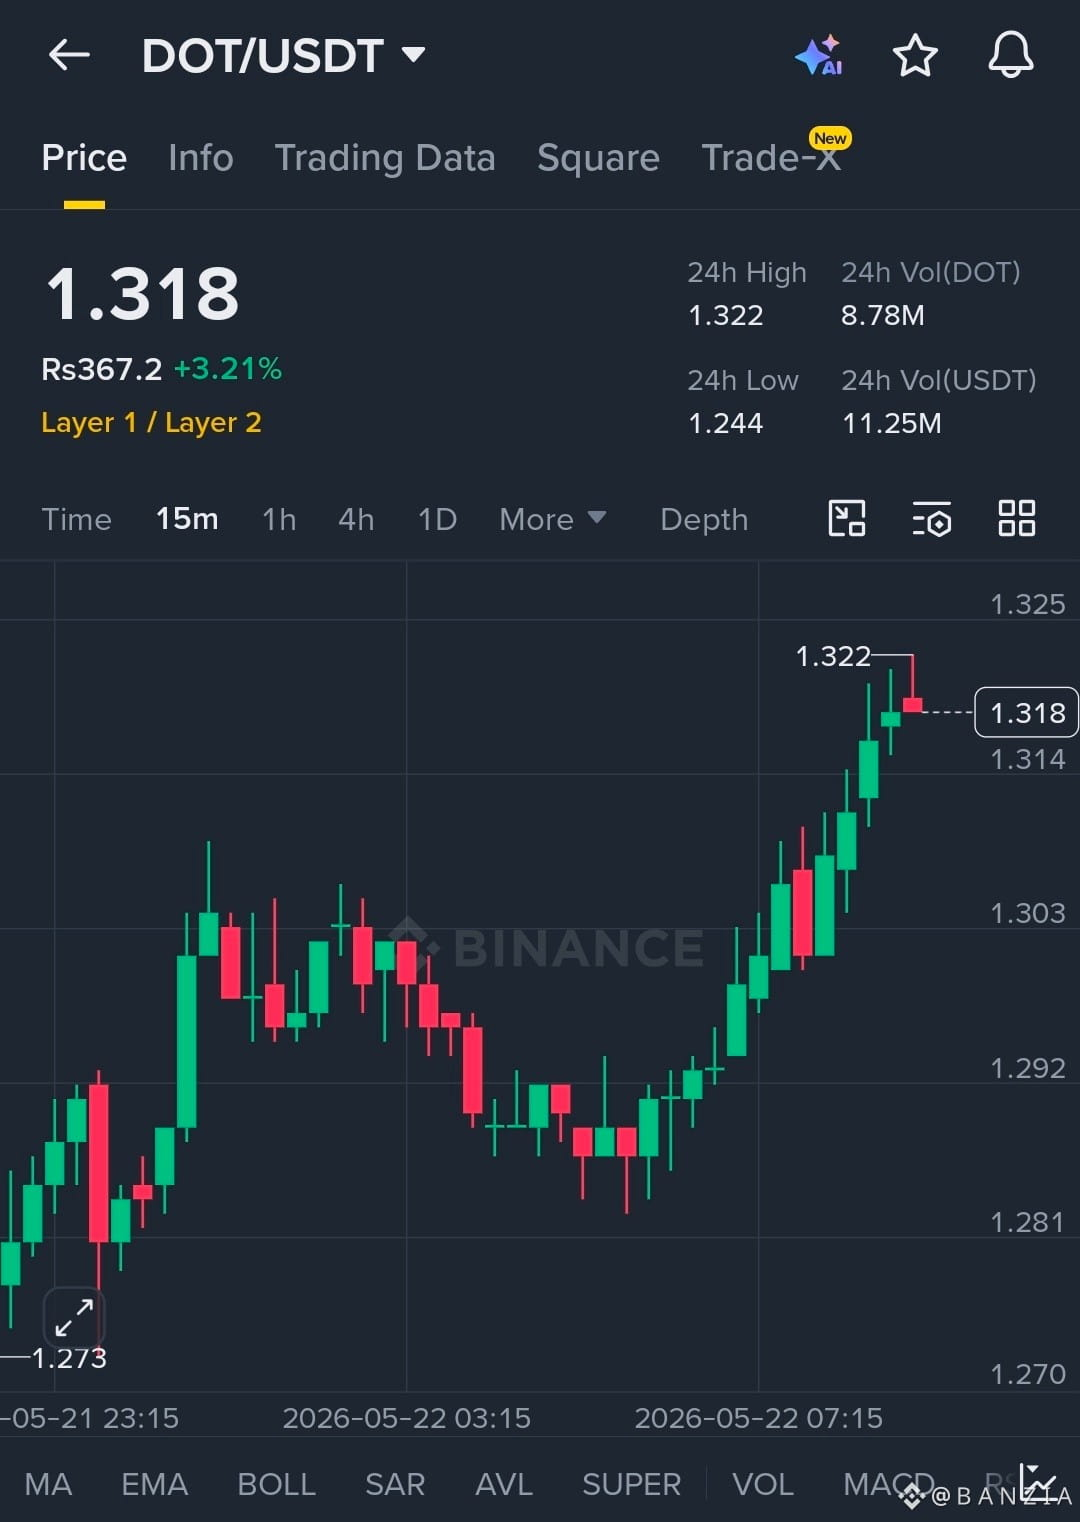The height and width of the screenshot is (1522, 1080).
Task: Open the AI assistant sparkle icon
Action: click(819, 55)
